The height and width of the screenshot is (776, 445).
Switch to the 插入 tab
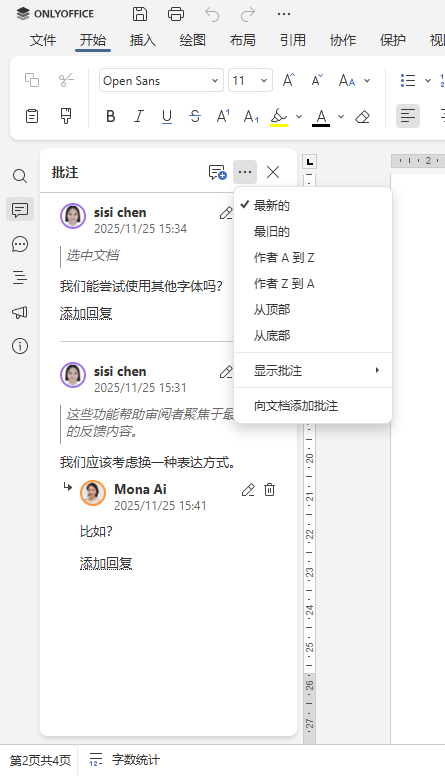click(x=143, y=40)
